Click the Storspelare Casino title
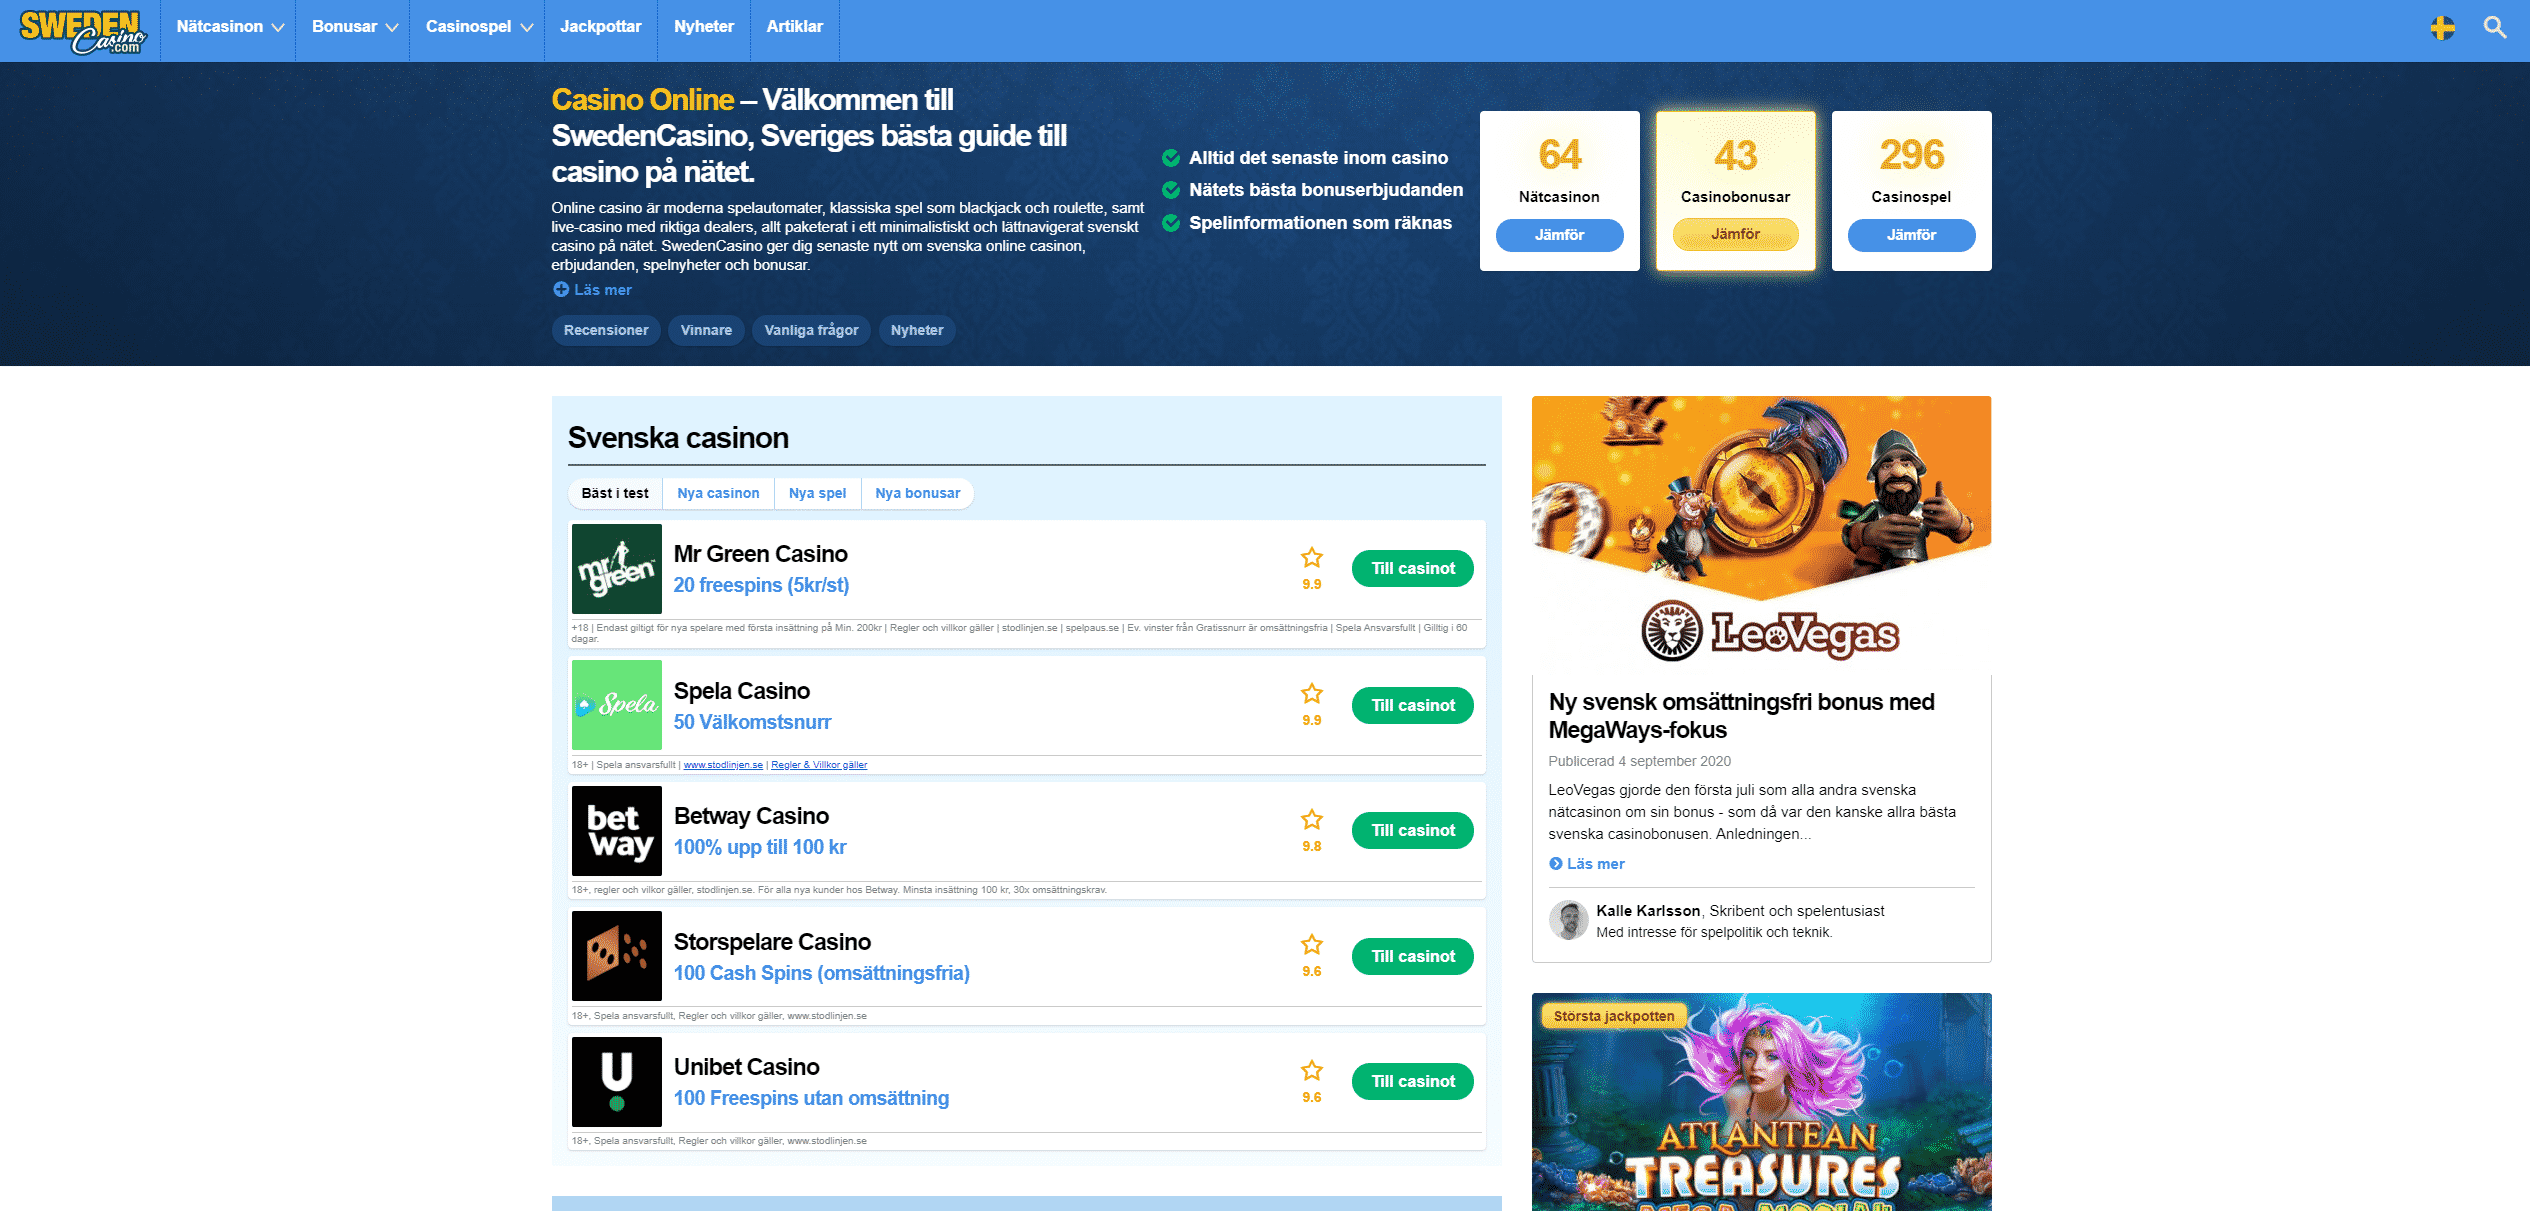Image resolution: width=2530 pixels, height=1211 pixels. 772,942
